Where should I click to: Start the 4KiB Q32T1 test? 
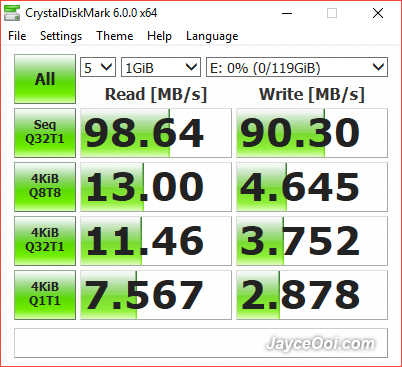(x=45, y=241)
